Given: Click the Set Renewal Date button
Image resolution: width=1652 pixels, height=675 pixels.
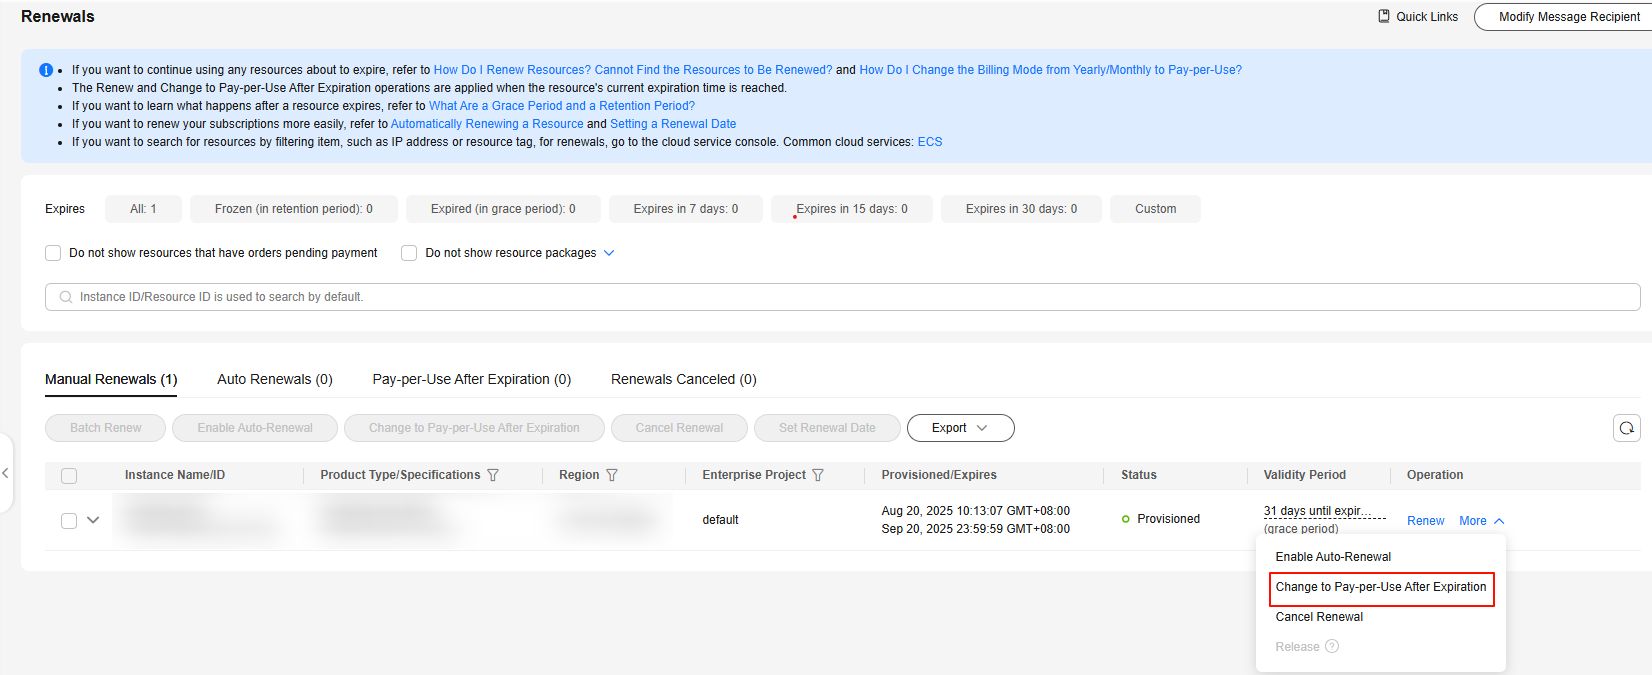Looking at the screenshot, I should (x=827, y=428).
